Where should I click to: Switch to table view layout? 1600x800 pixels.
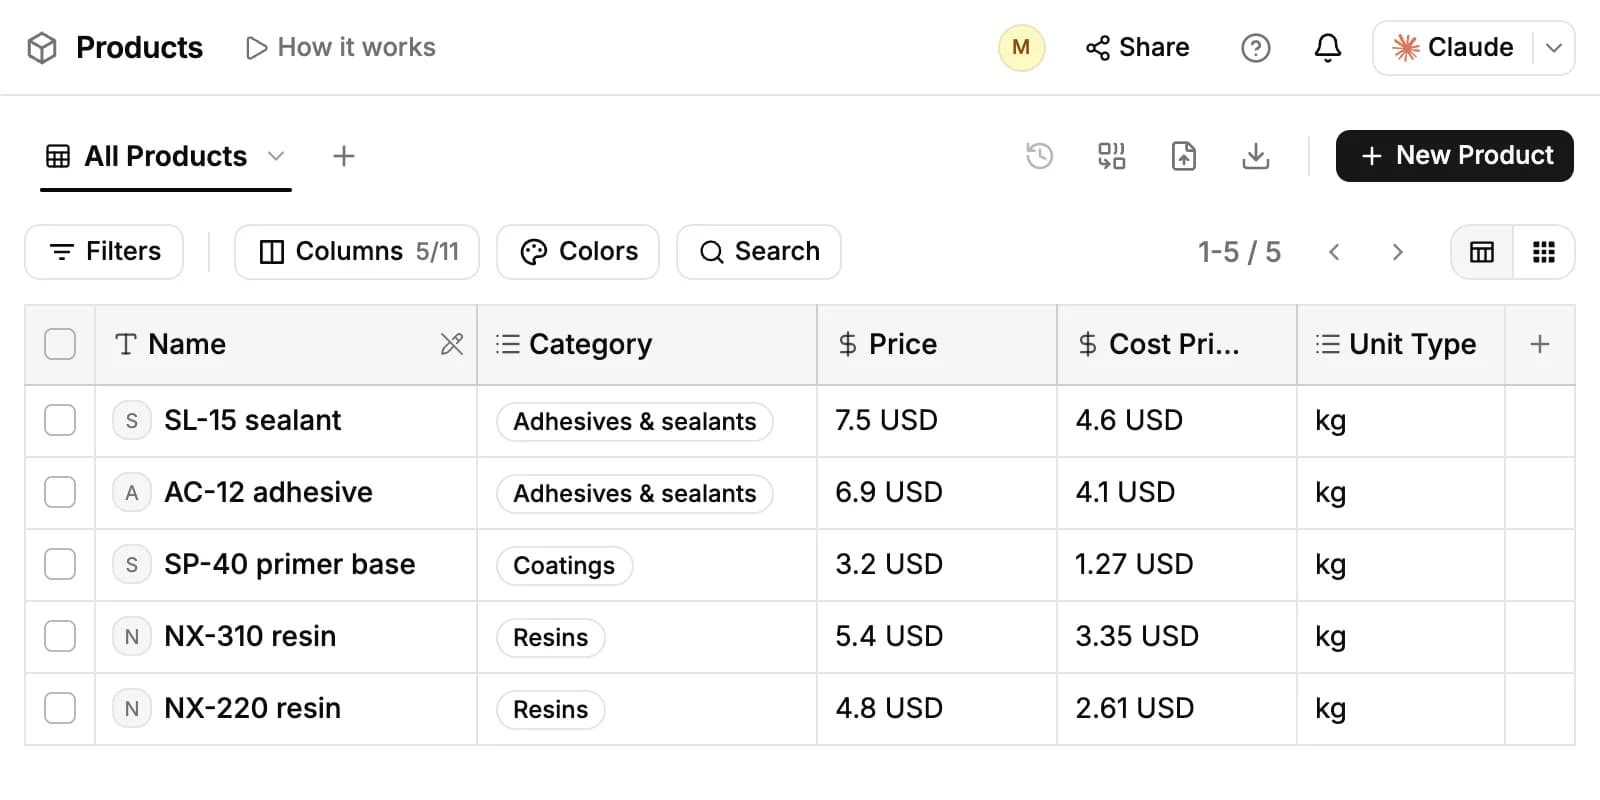click(x=1482, y=252)
